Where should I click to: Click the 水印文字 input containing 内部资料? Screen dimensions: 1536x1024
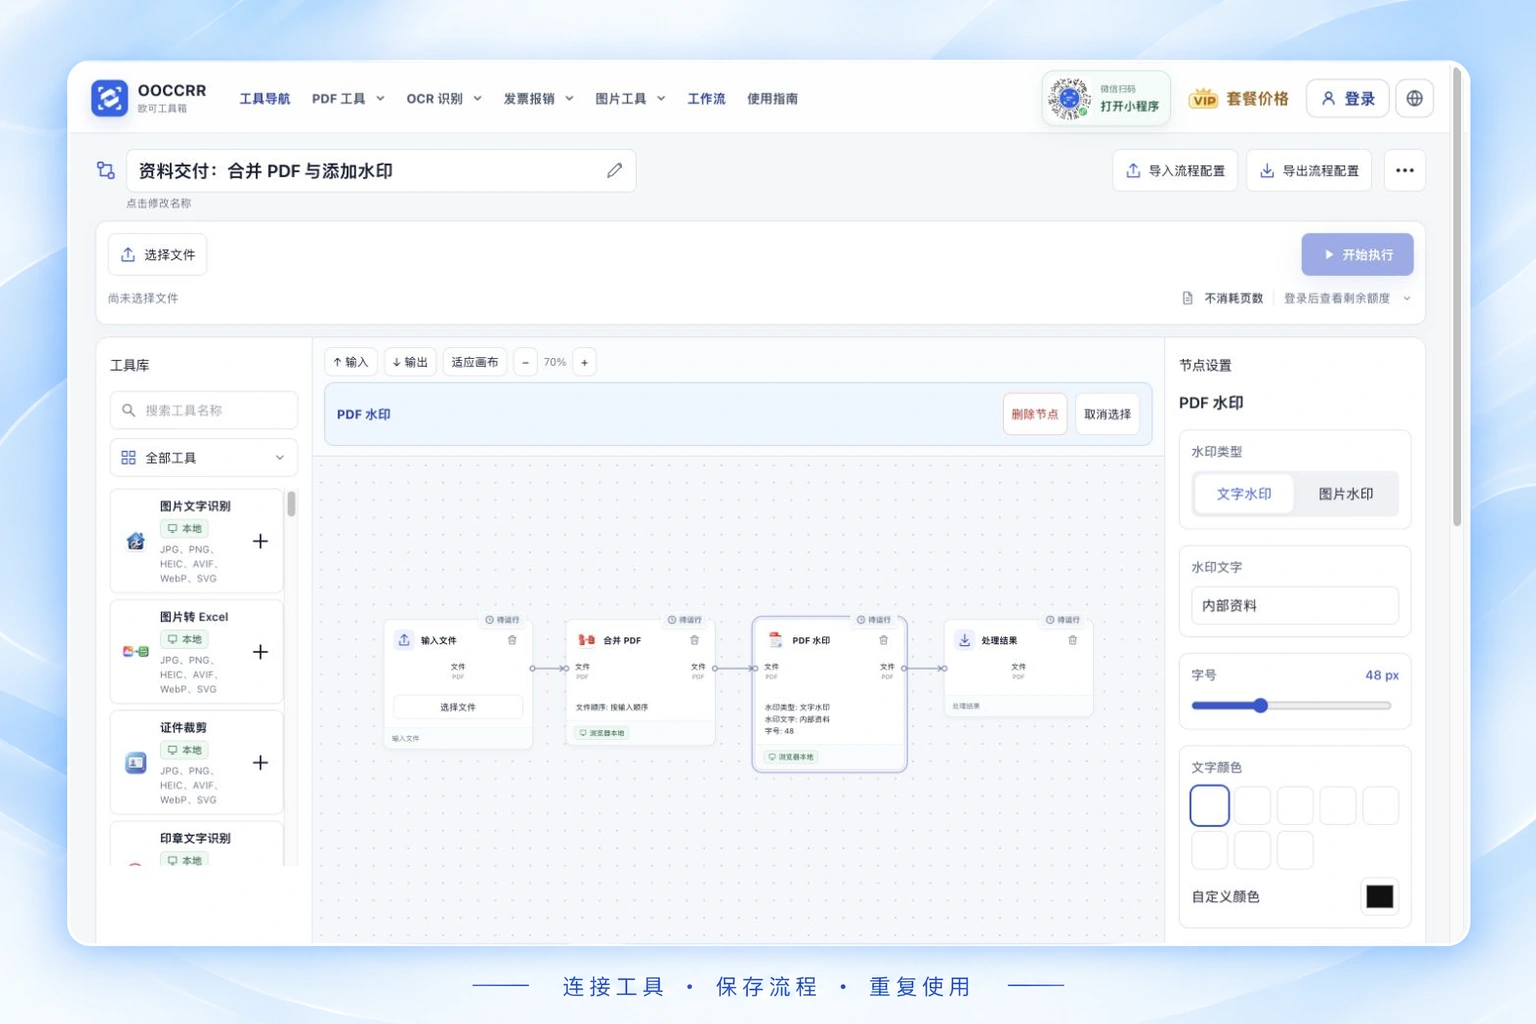pos(1294,606)
